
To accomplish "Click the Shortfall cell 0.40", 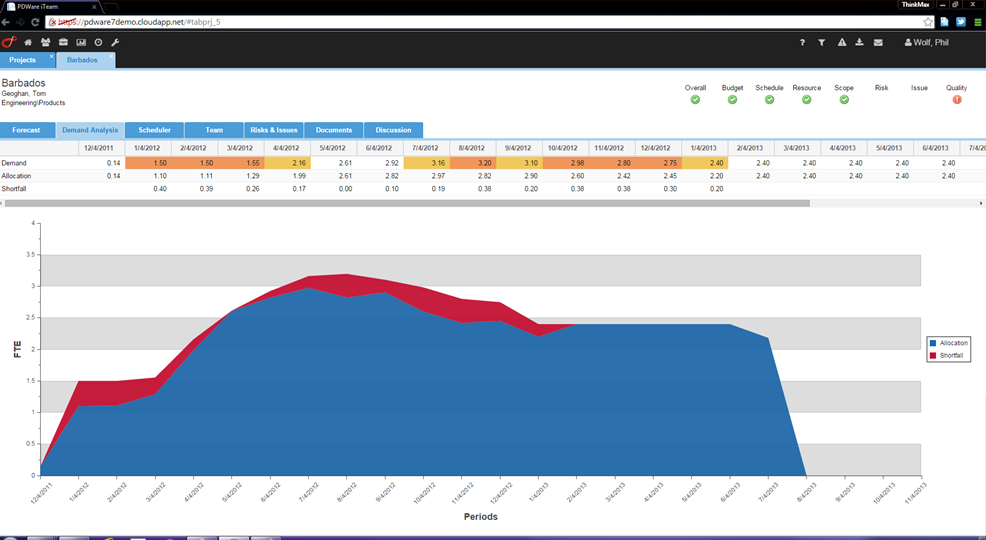I will (148, 189).
